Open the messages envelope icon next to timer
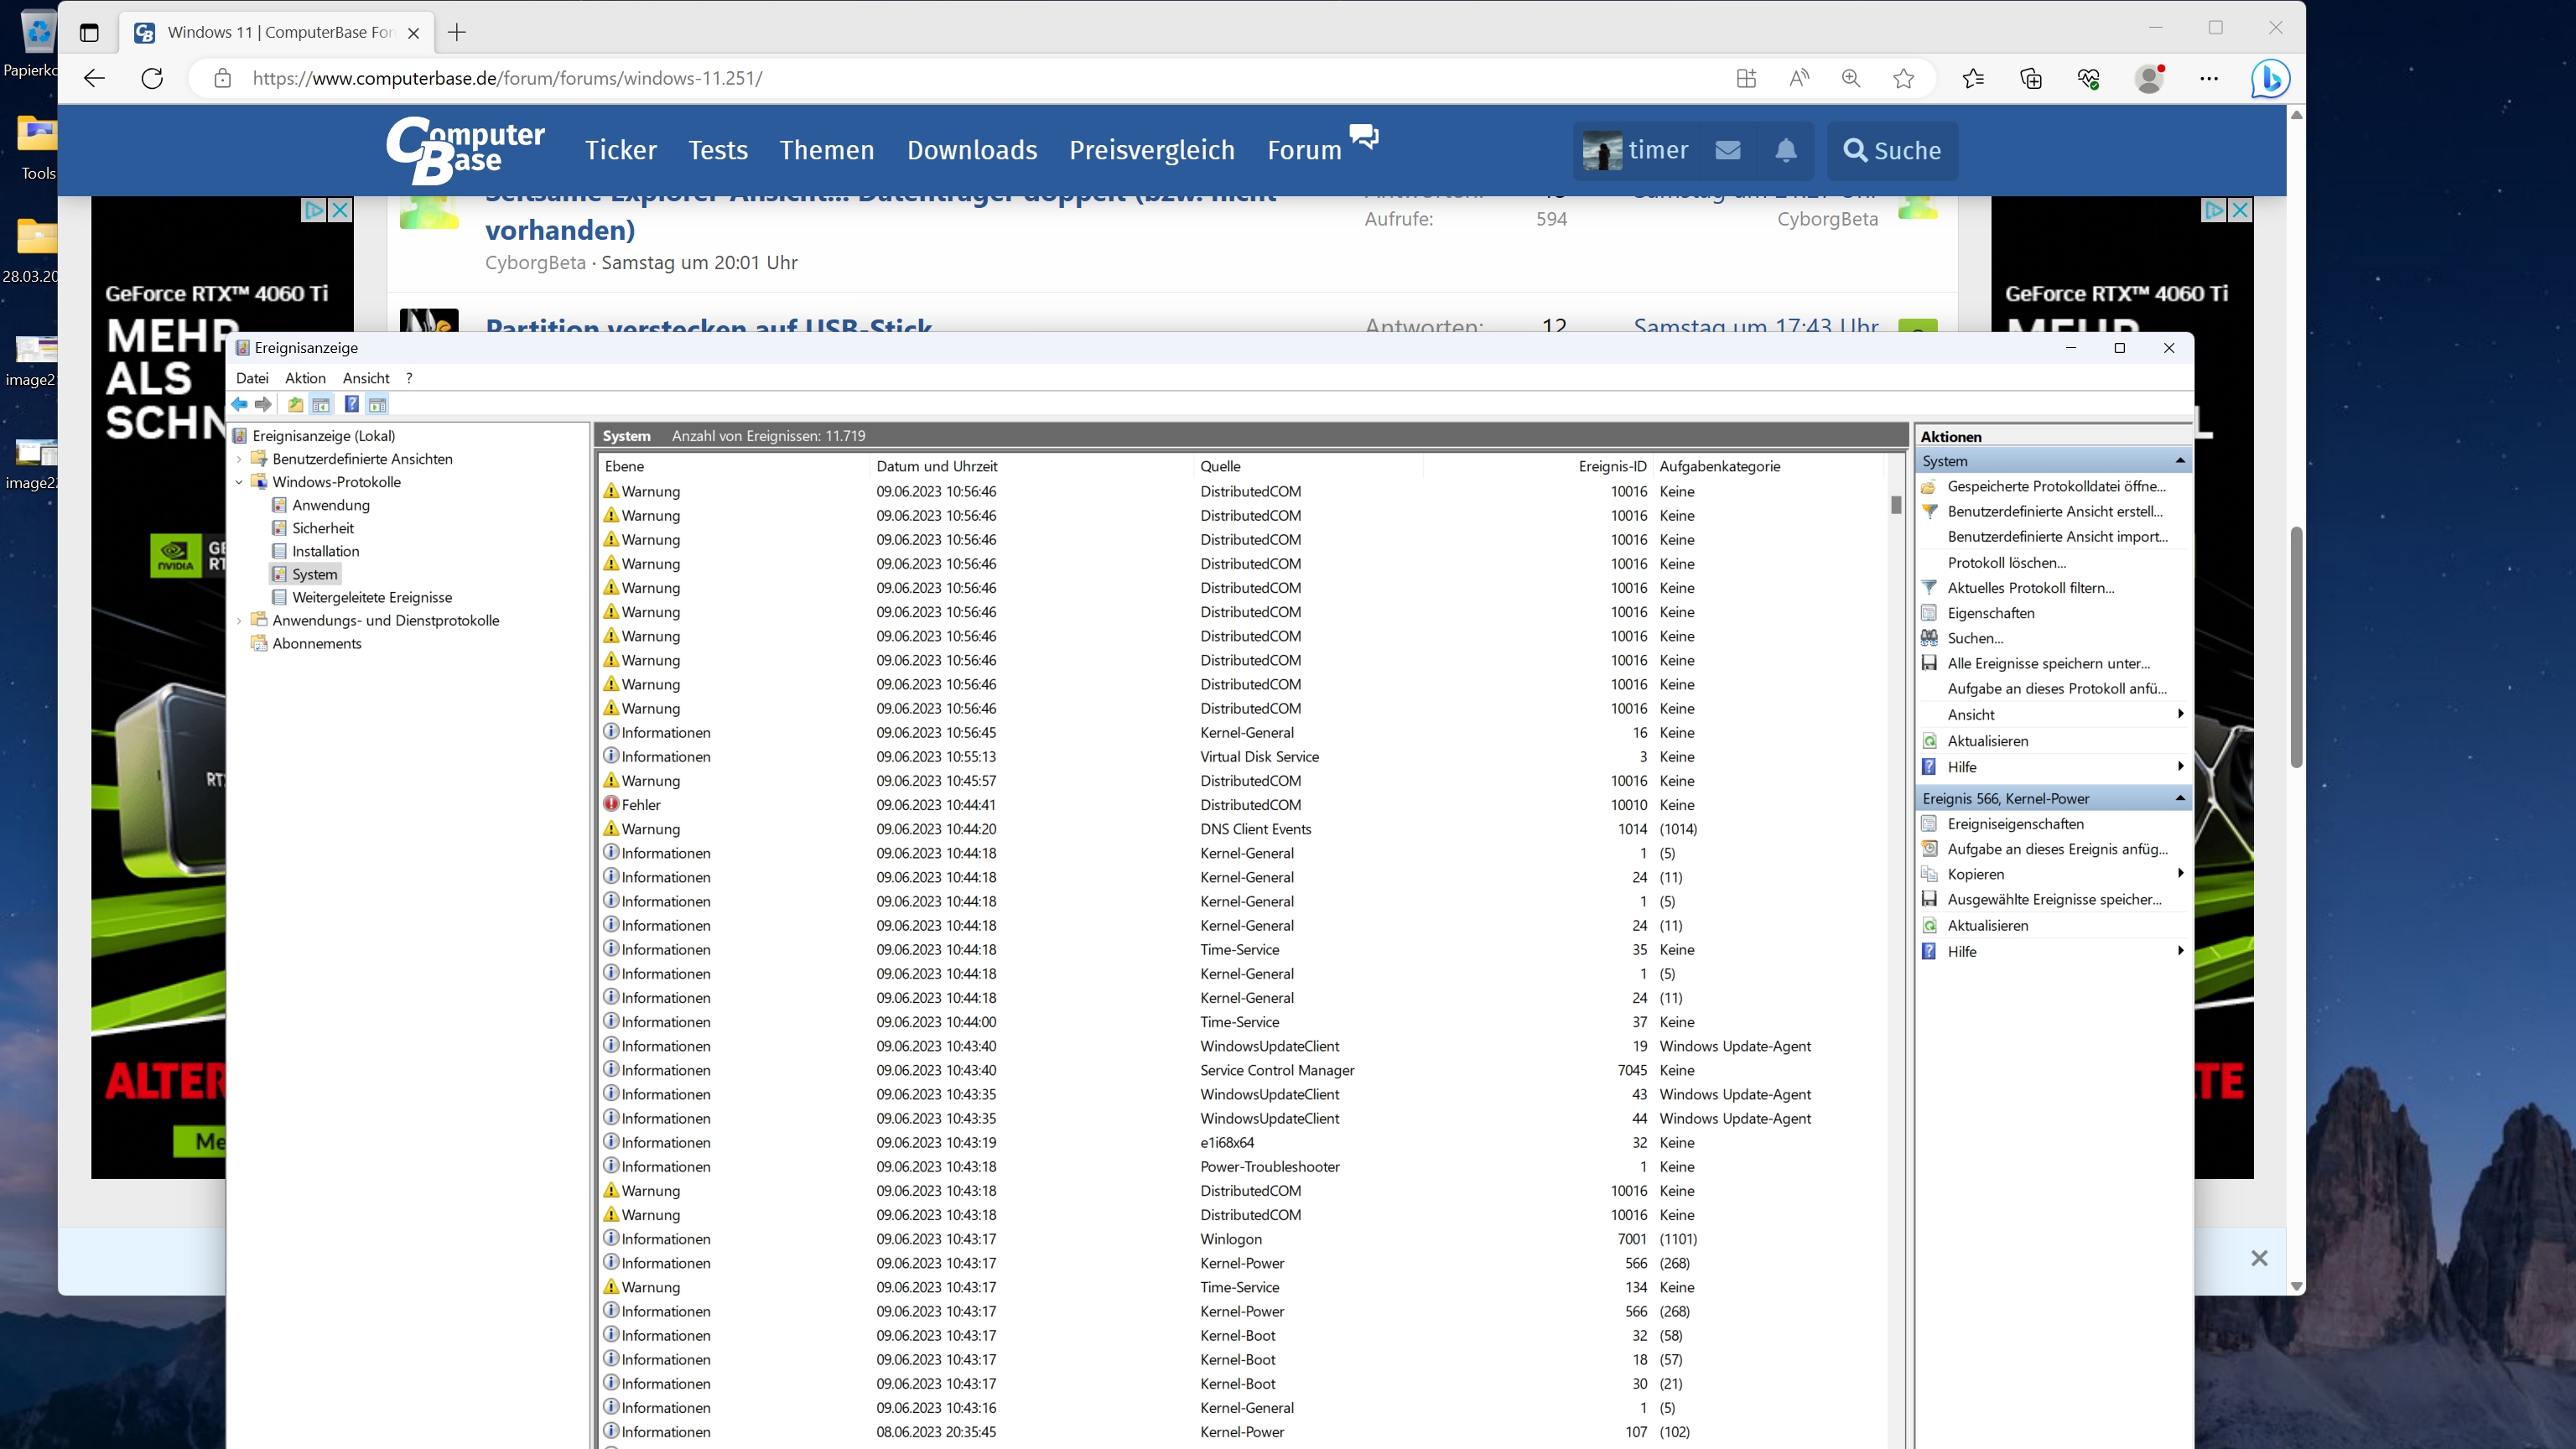This screenshot has width=2576, height=1449. (1728, 150)
